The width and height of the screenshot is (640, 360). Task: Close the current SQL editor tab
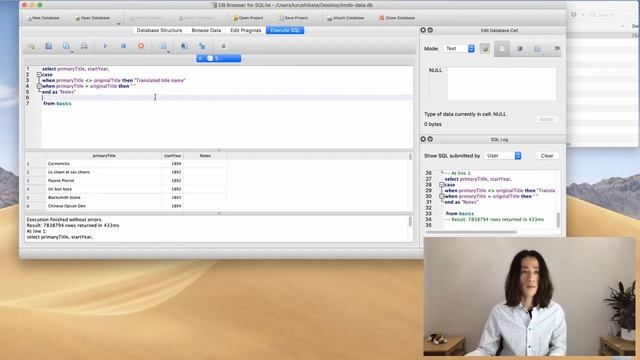point(200,58)
